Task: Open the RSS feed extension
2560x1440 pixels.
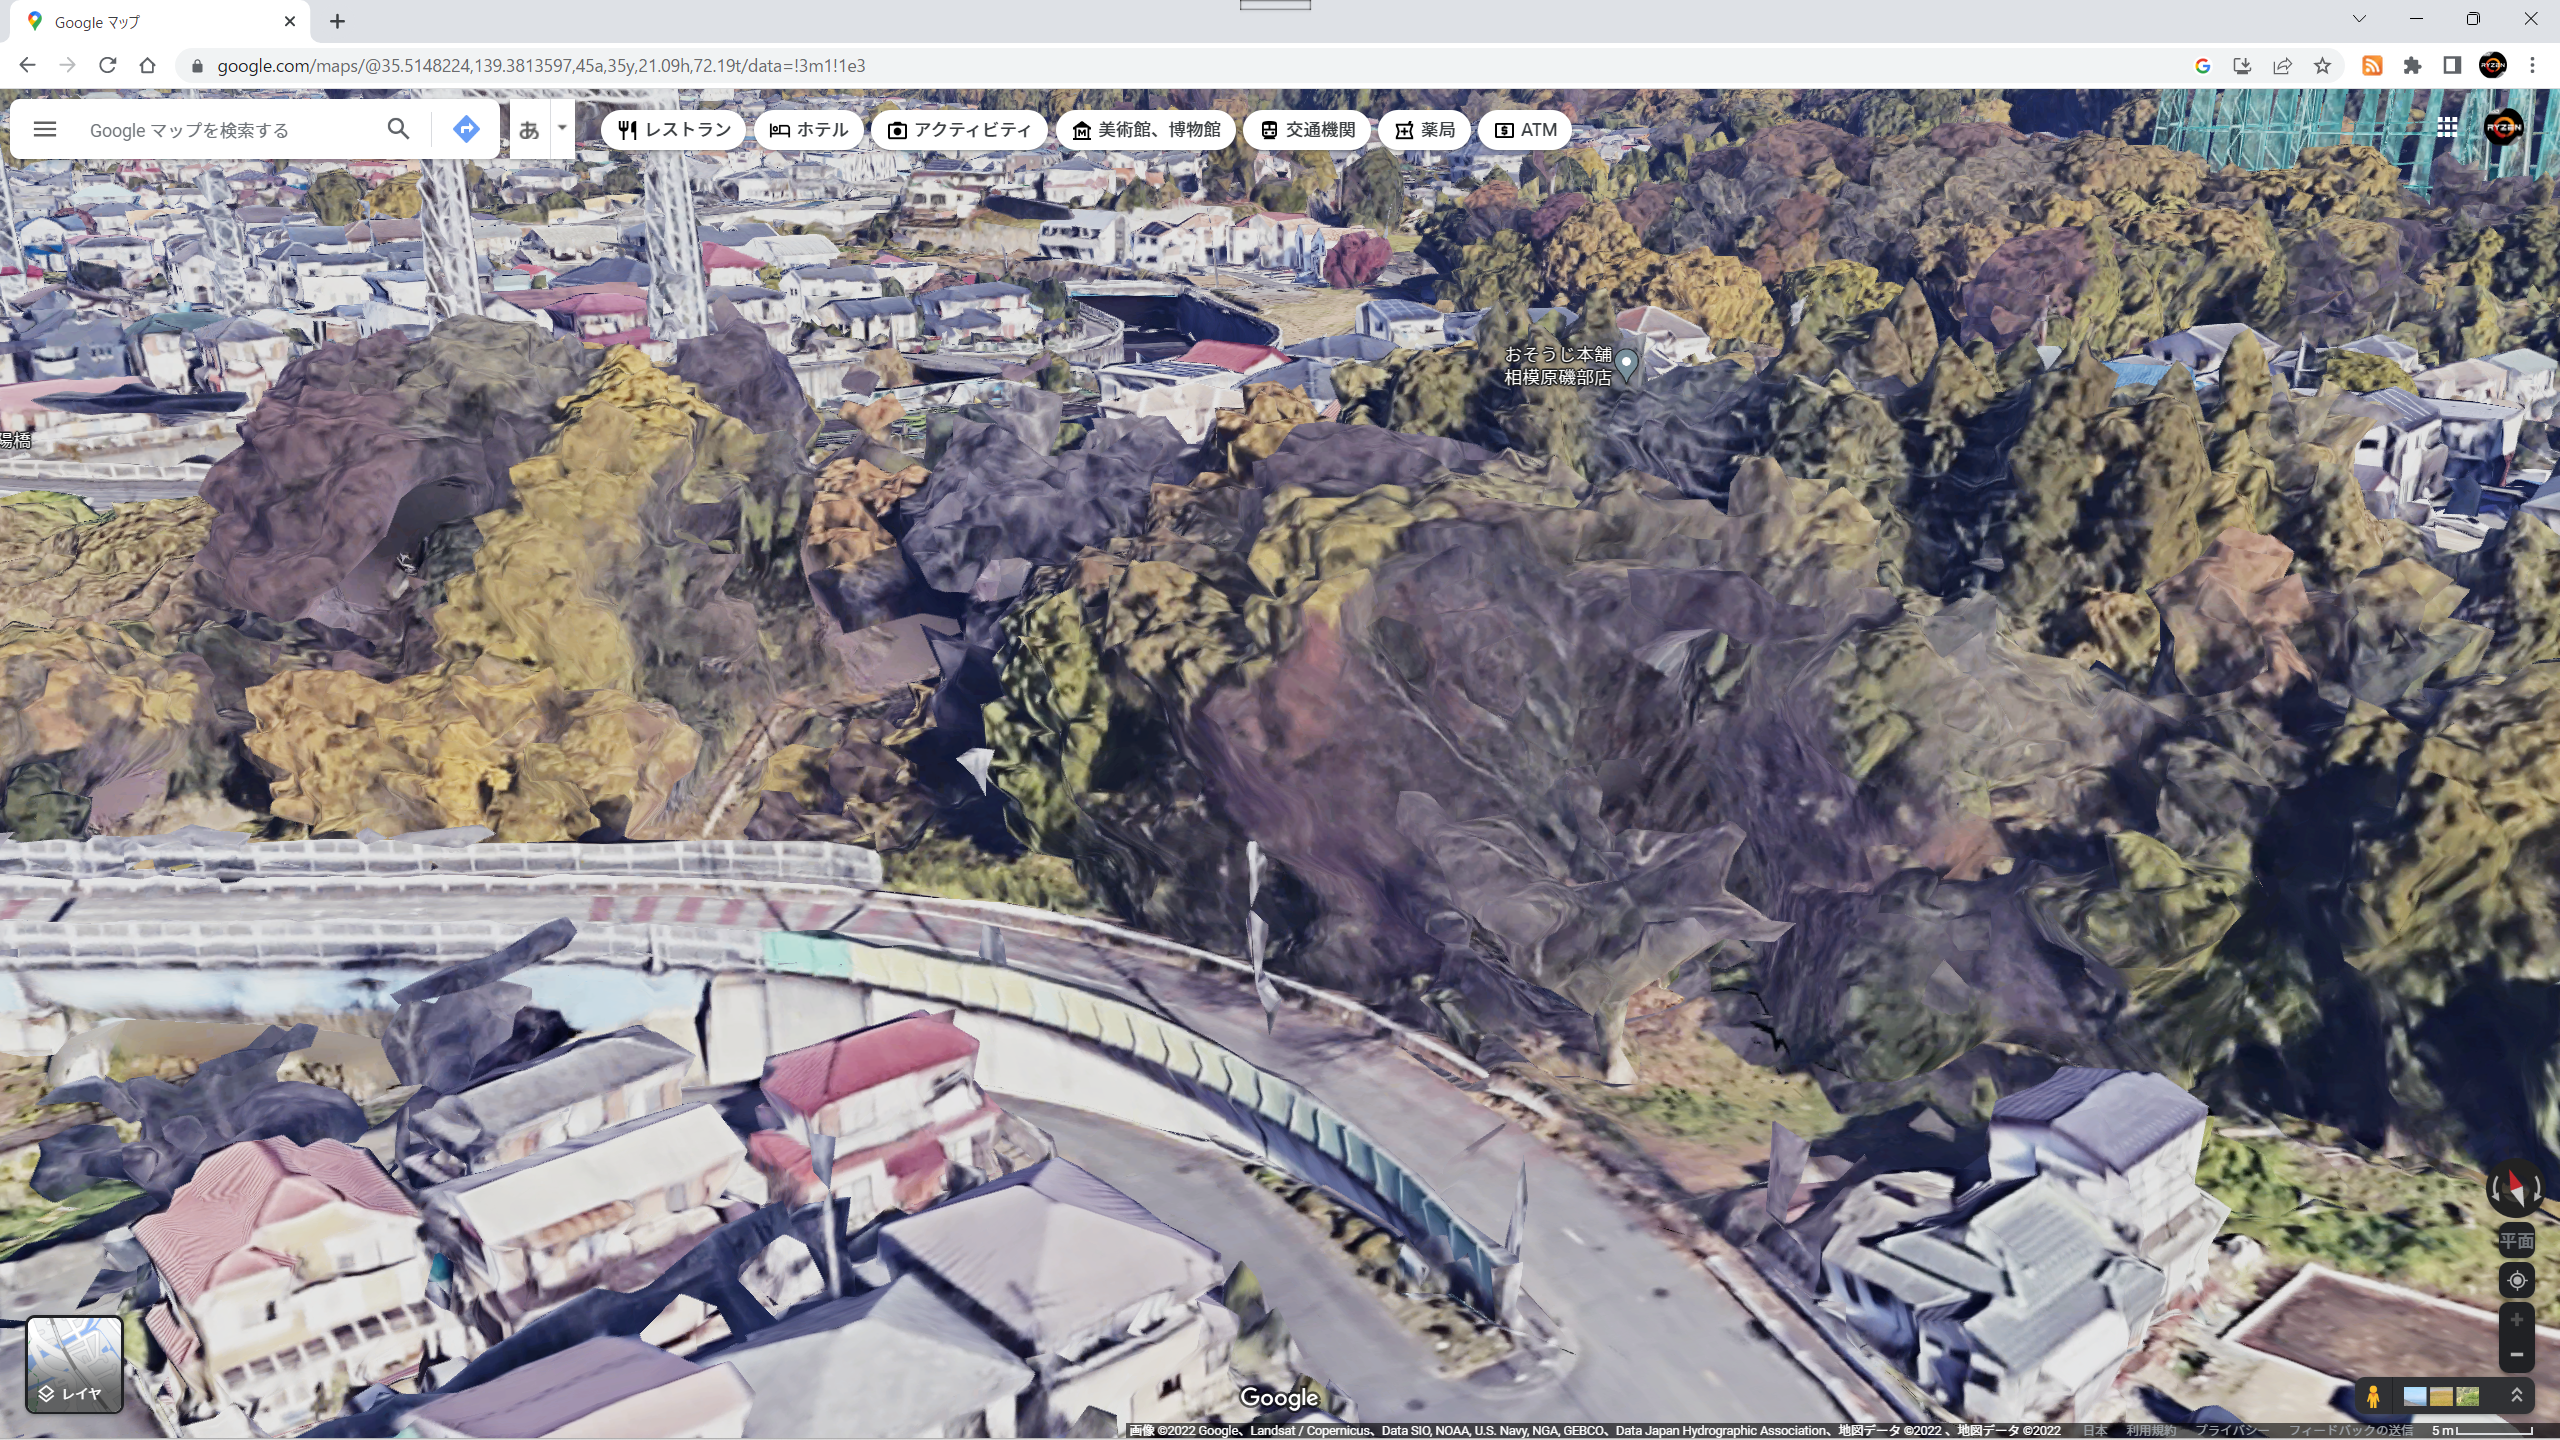Action: click(2372, 66)
